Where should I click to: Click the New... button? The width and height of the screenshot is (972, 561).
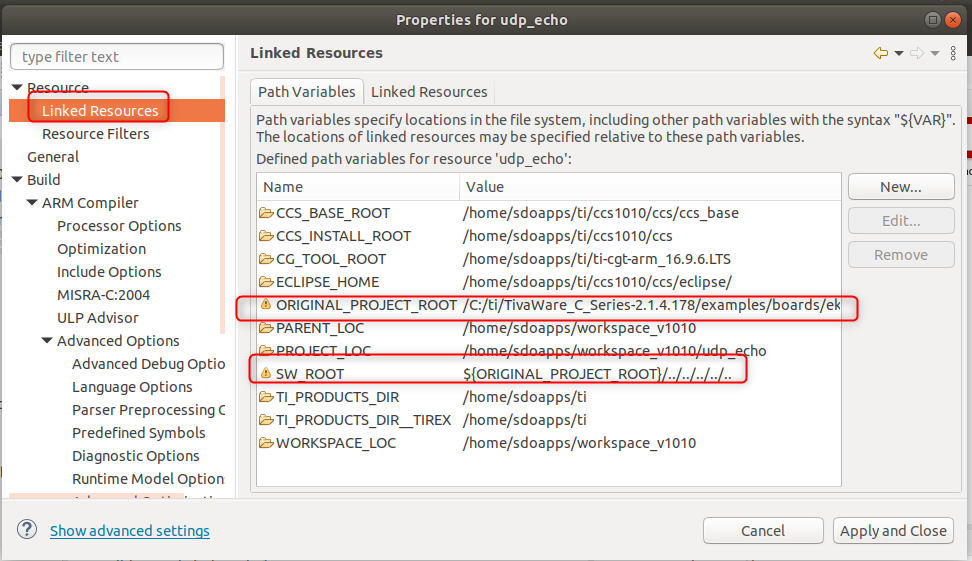pyautogui.click(x=900, y=187)
